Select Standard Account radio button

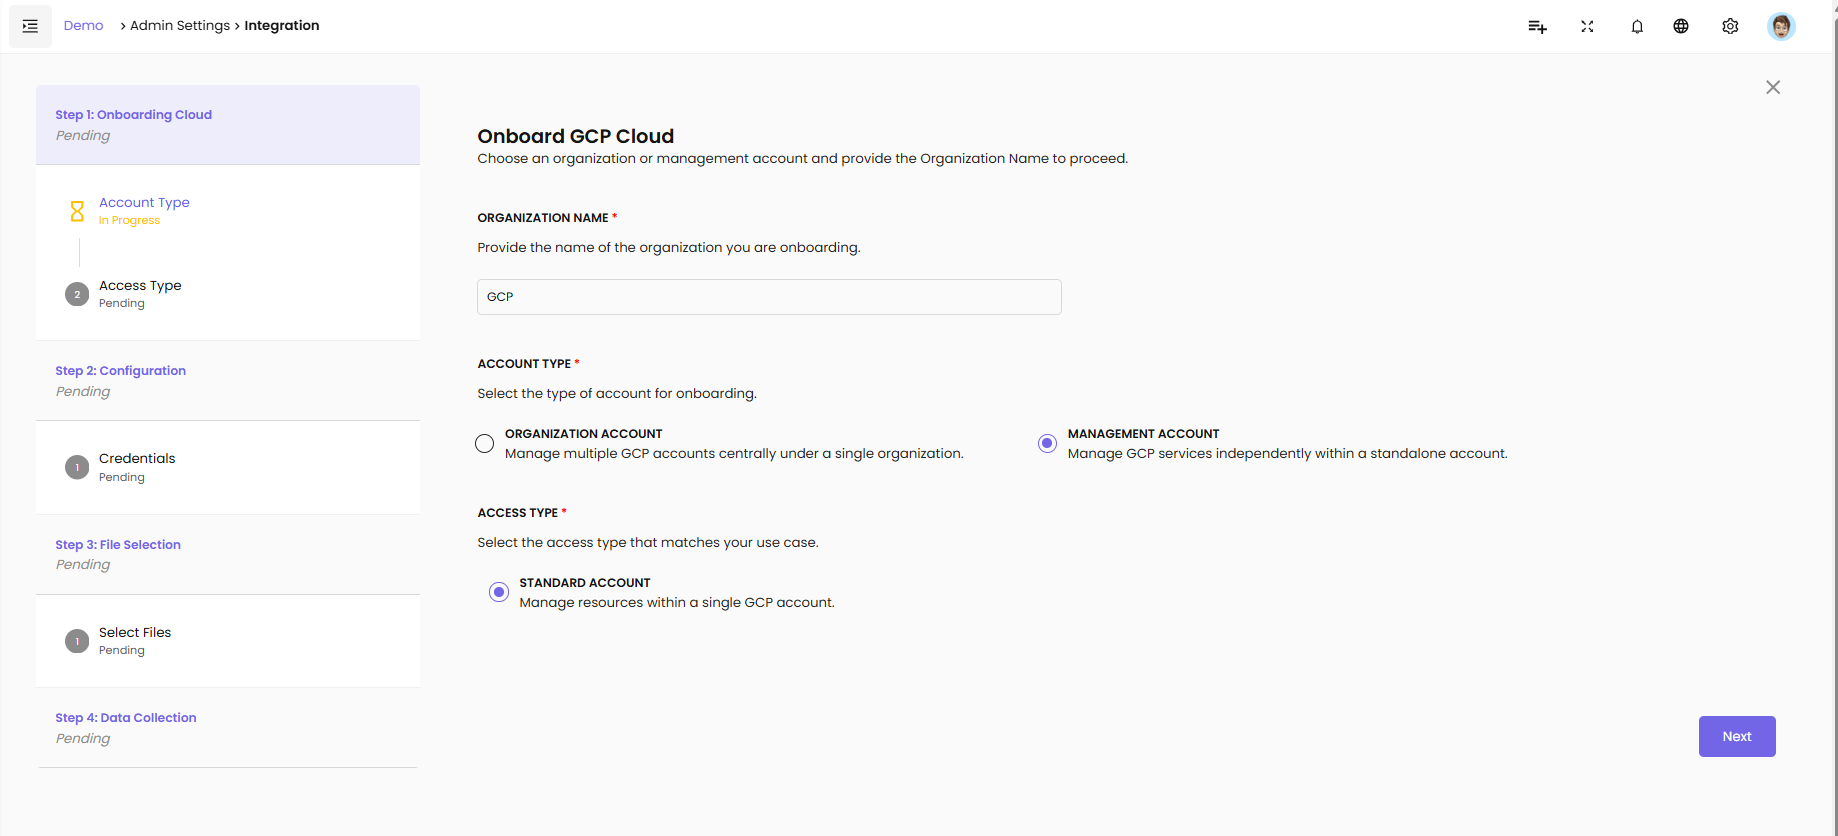tap(499, 592)
